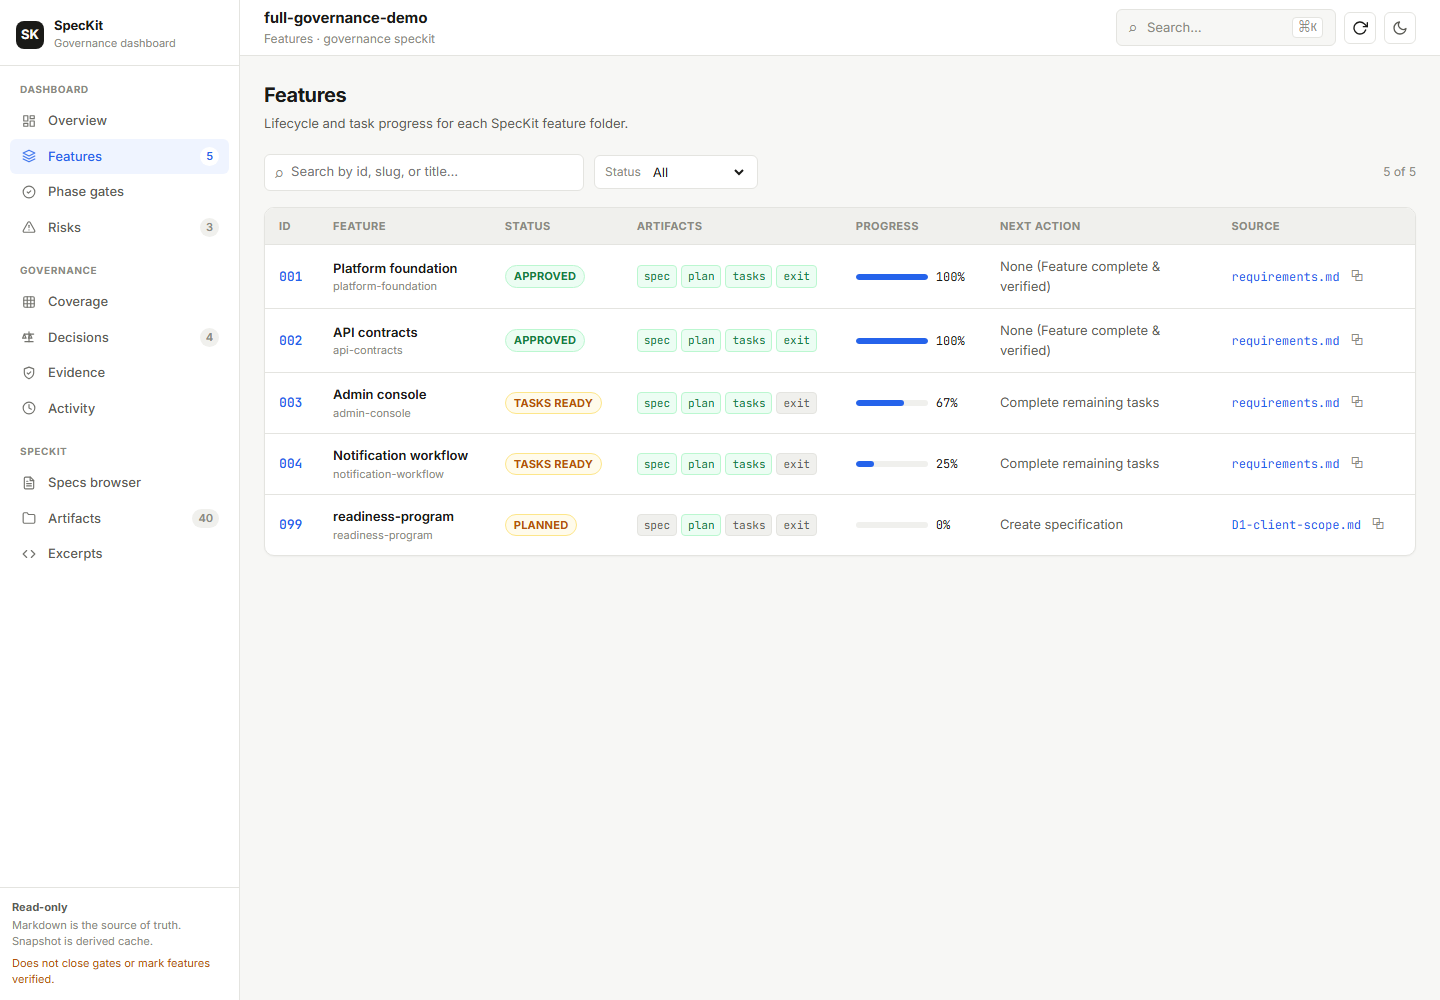Click the PLANNED status badge
The width and height of the screenshot is (1440, 1000).
[x=541, y=525]
